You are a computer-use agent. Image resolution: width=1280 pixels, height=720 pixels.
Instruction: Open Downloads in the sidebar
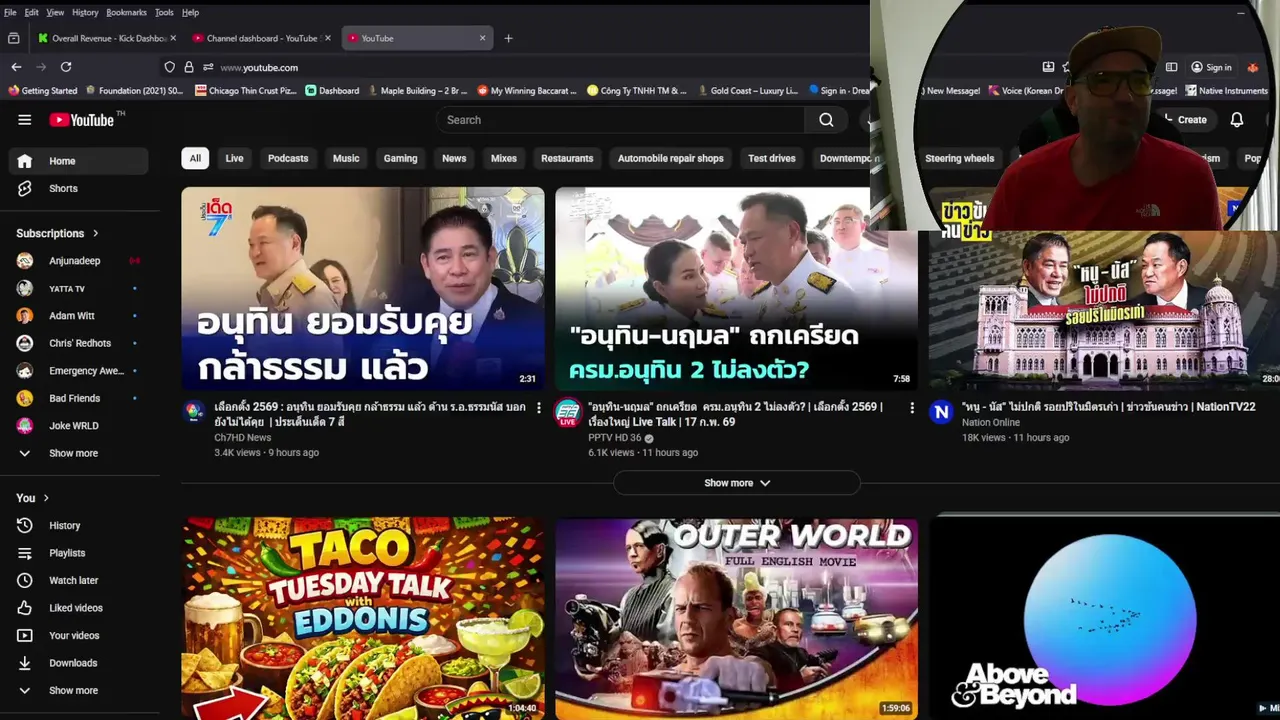tap(78, 663)
